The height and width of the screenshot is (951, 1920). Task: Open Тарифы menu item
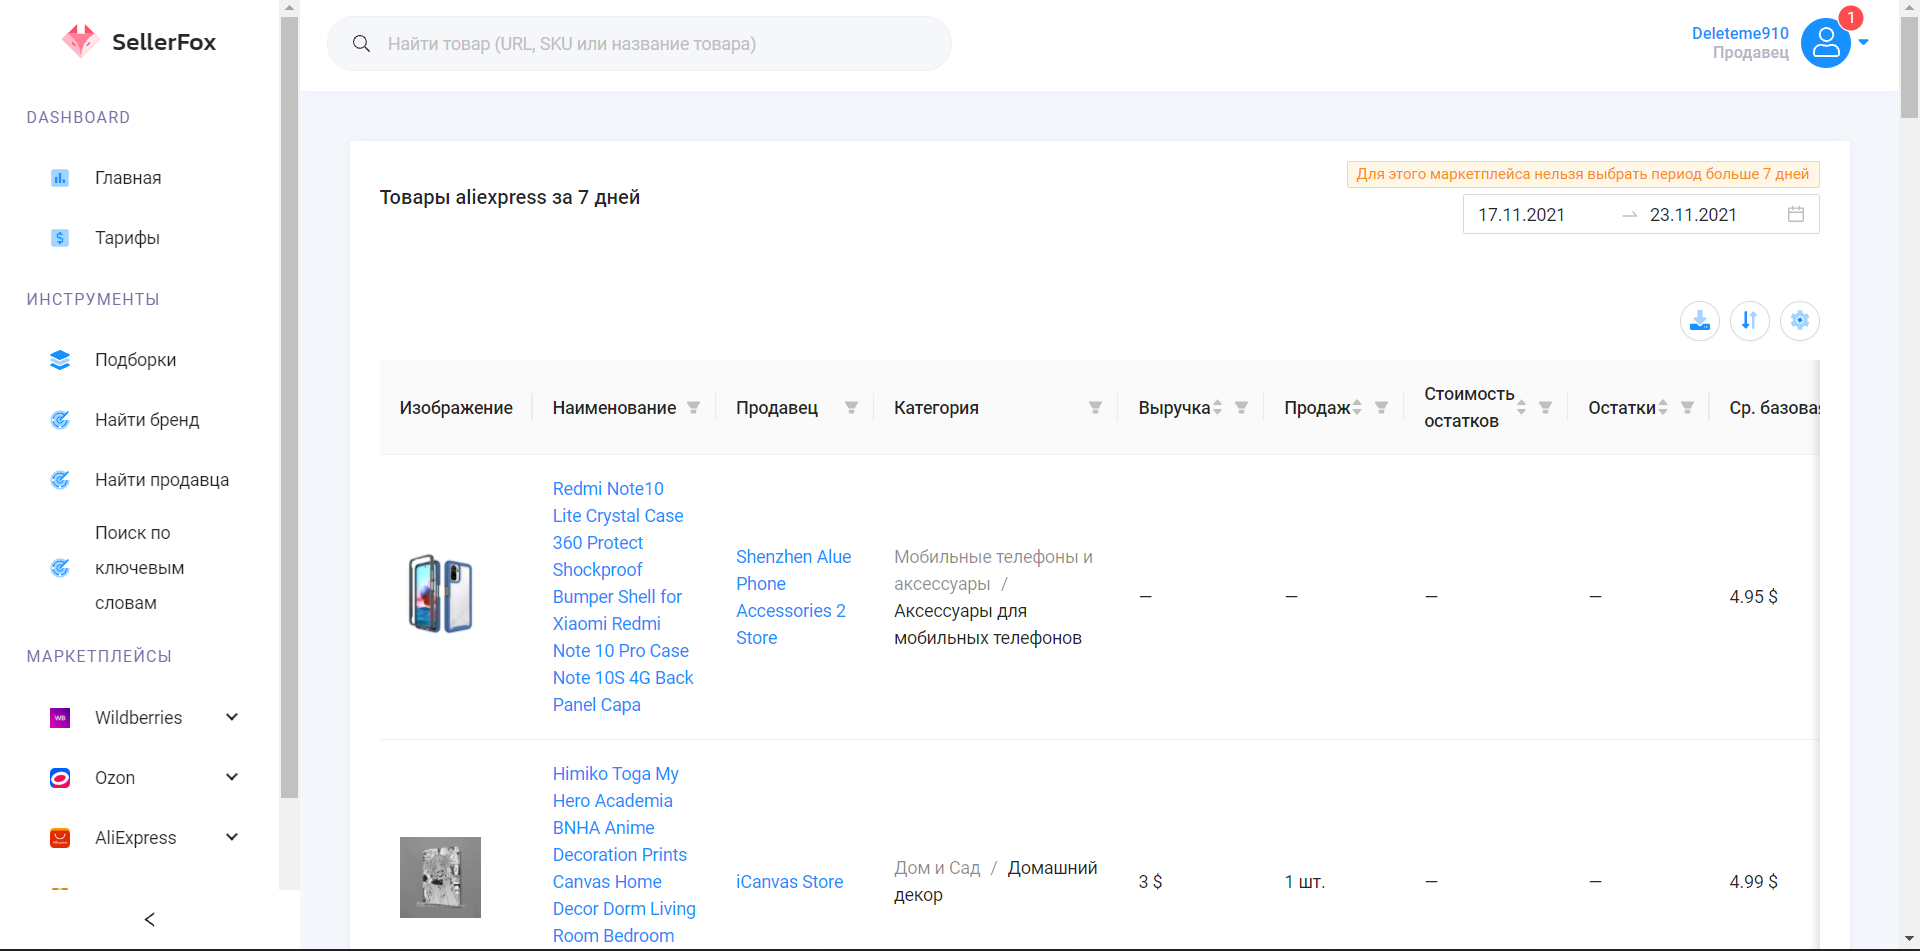127,238
